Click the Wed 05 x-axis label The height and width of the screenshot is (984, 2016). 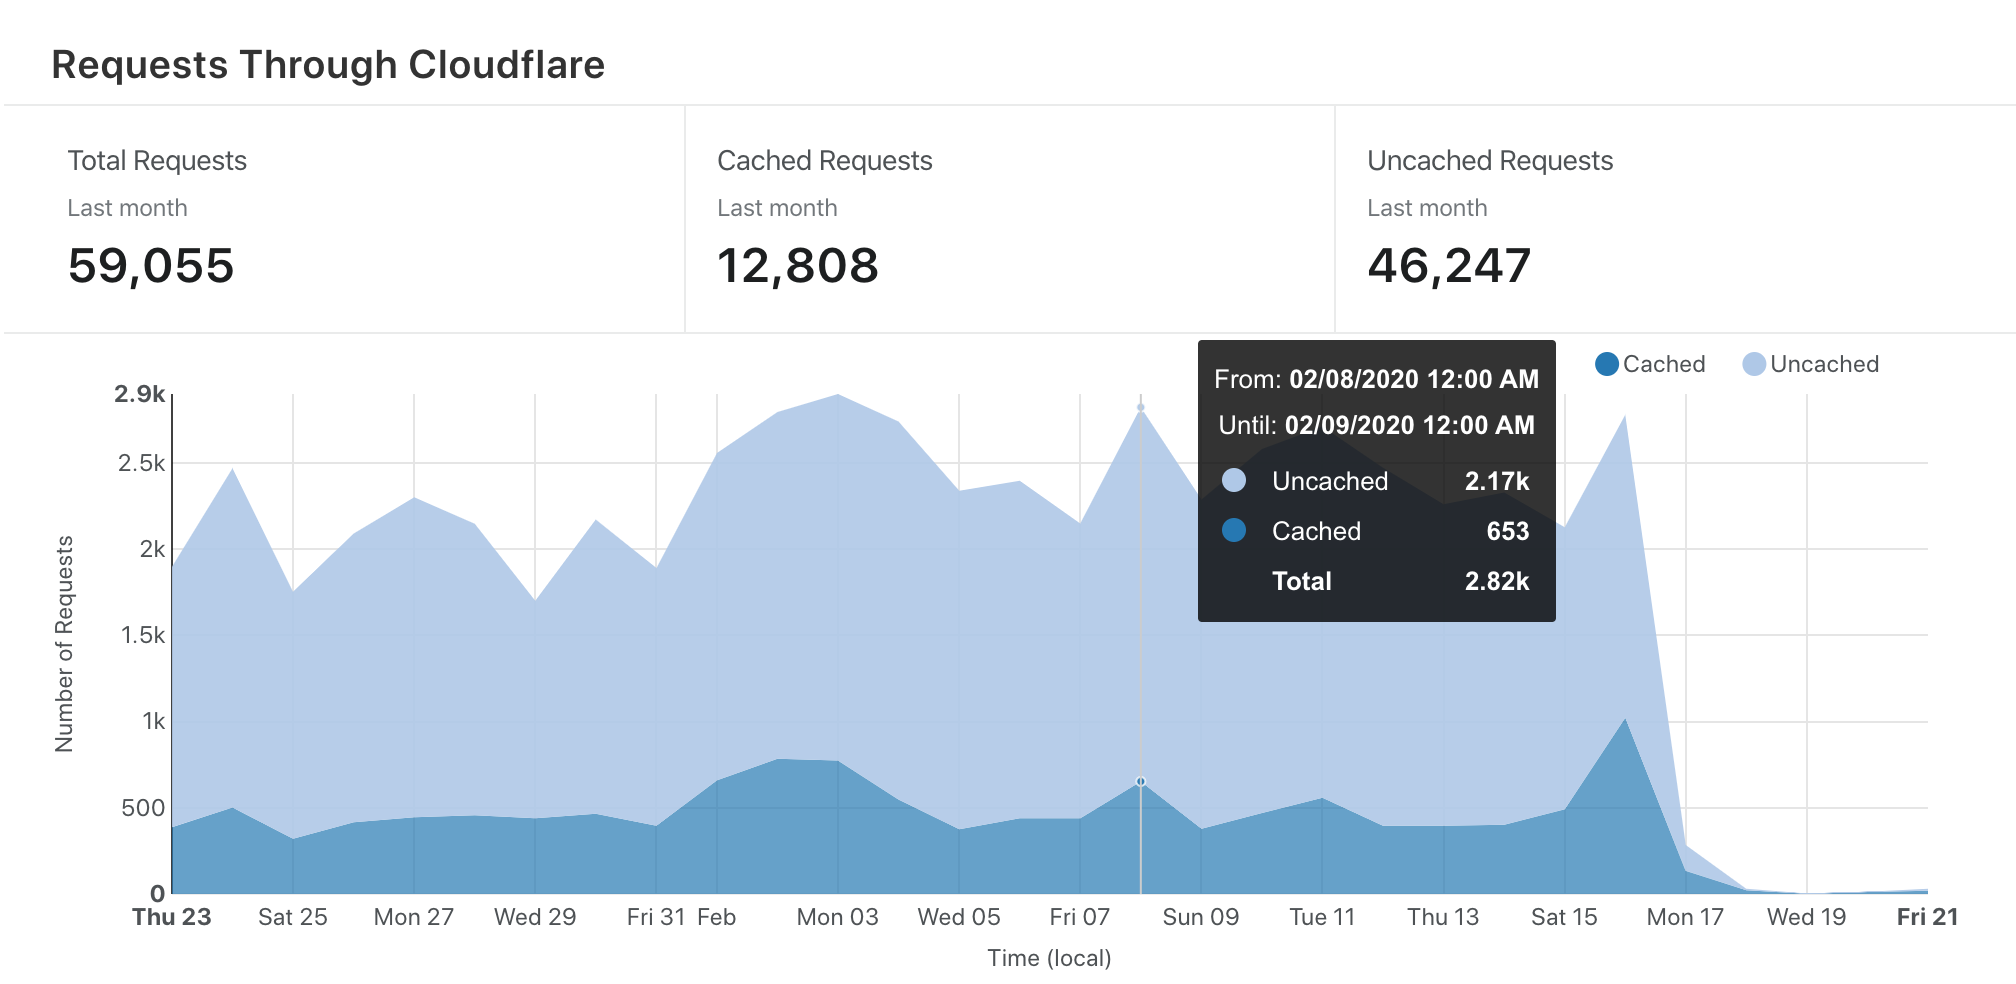[959, 917]
